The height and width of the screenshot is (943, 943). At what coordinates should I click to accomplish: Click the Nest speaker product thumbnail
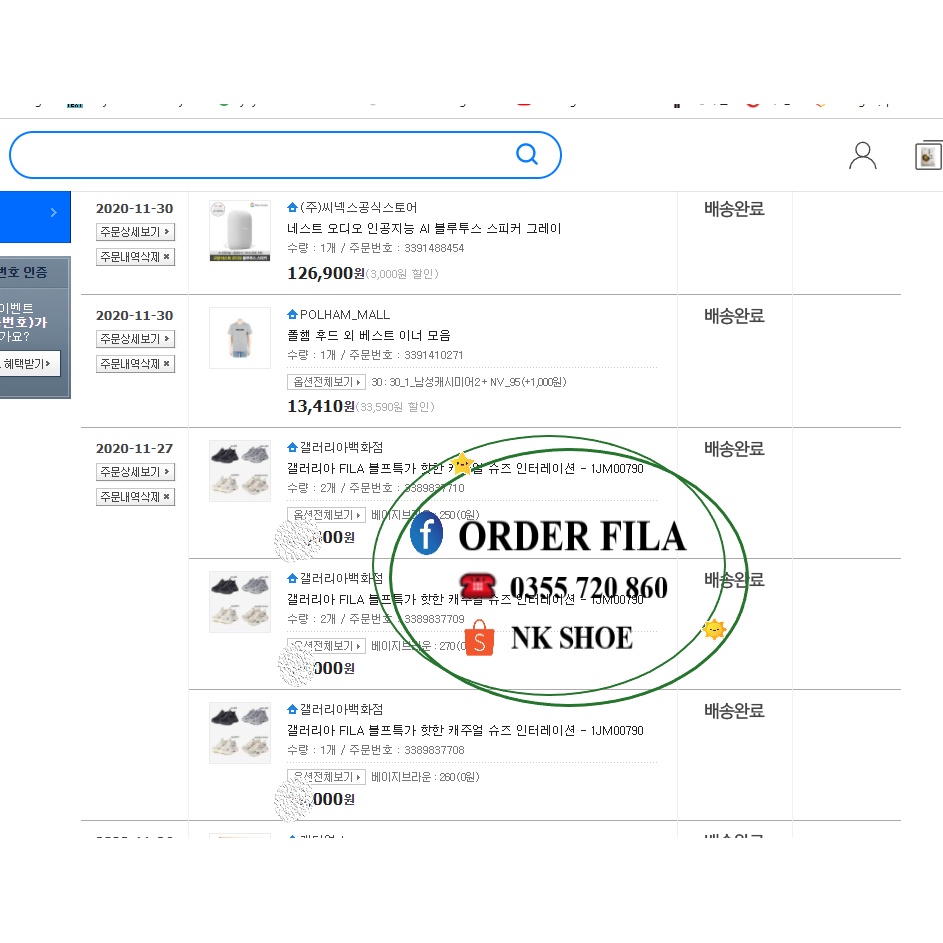pyautogui.click(x=240, y=230)
